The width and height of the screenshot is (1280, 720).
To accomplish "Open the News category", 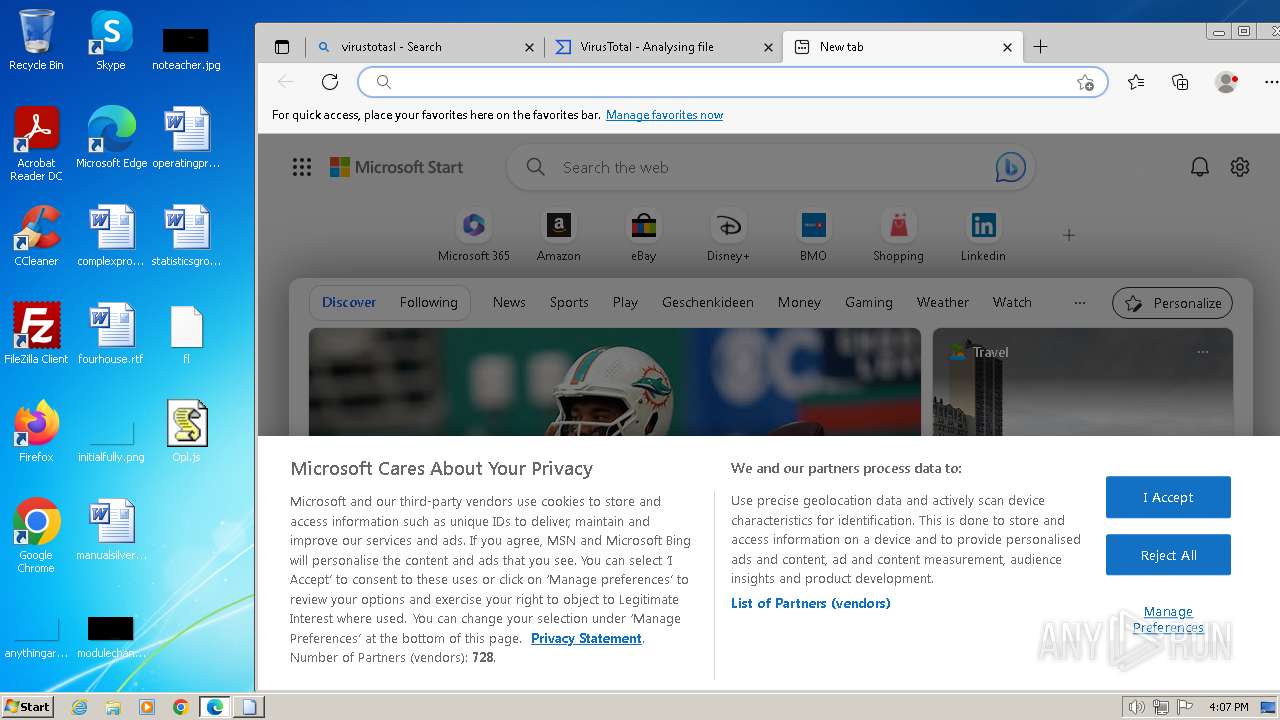I will point(509,302).
